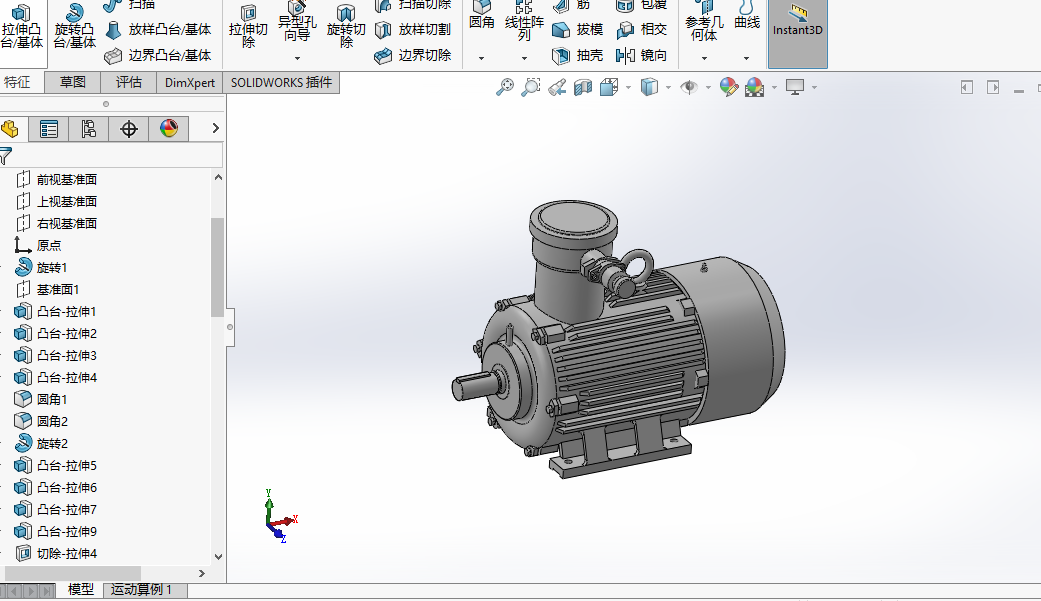
Task: Click the Edit Appearance color ball icon
Action: click(728, 88)
